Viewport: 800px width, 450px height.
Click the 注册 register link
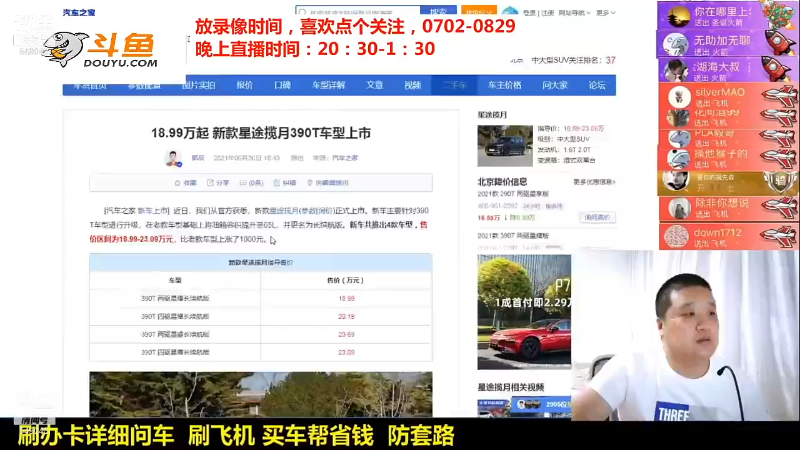click(547, 13)
